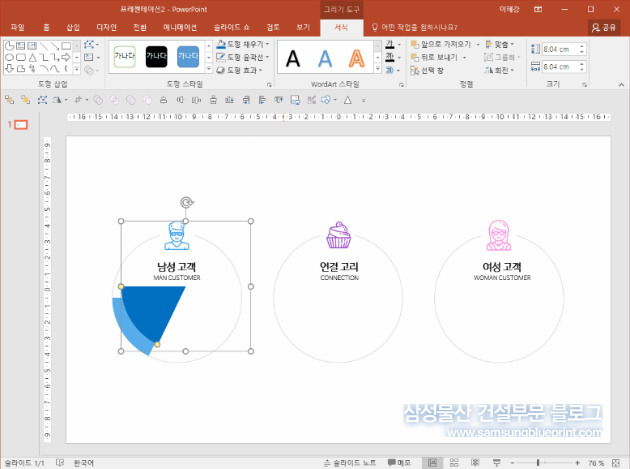Choose the right arrow shape in shapes gallery

(66, 57)
